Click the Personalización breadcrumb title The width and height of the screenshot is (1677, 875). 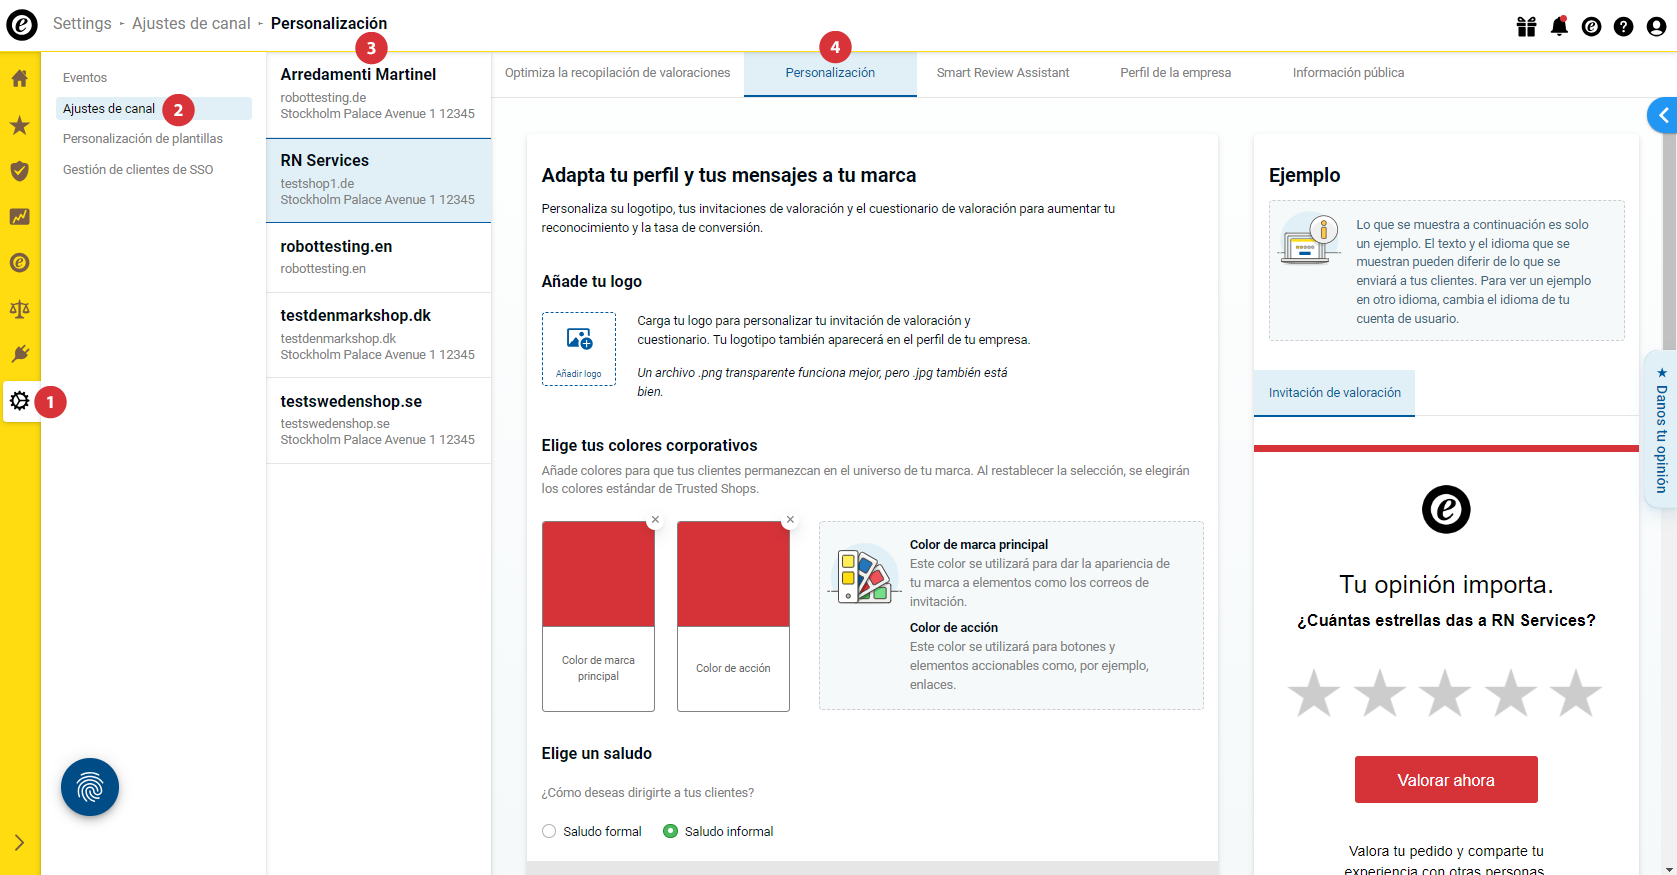[329, 23]
